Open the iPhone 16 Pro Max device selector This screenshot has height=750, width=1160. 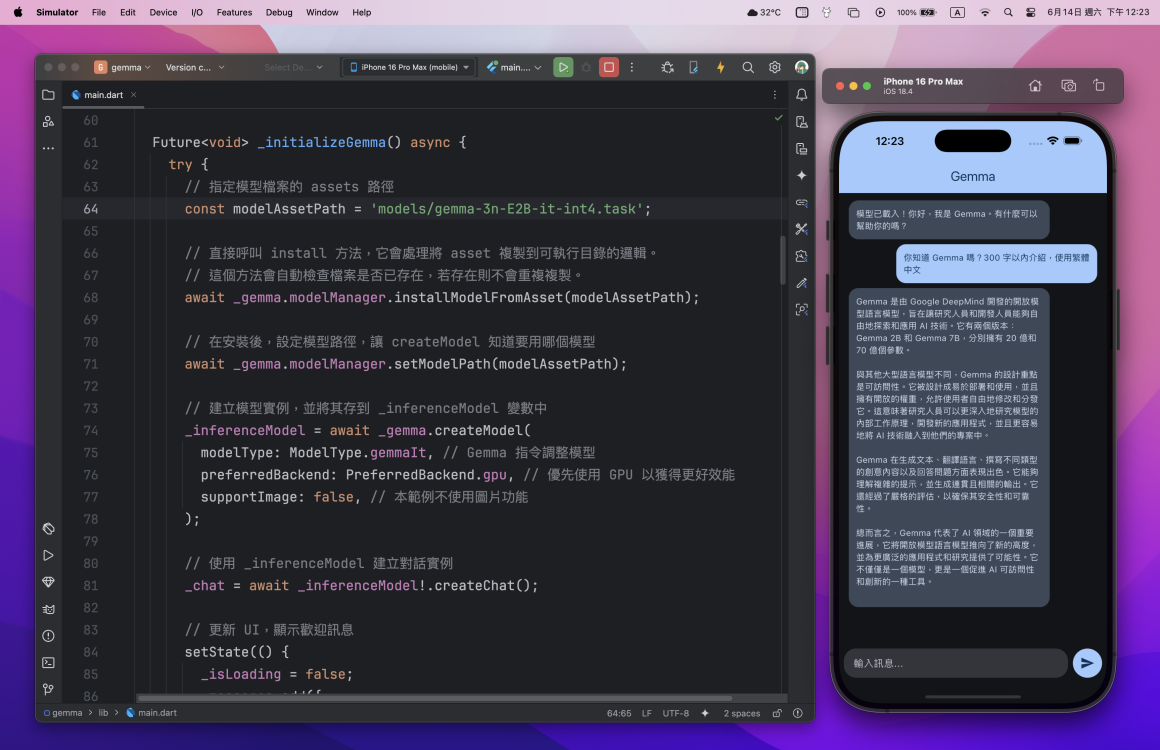[x=409, y=67]
